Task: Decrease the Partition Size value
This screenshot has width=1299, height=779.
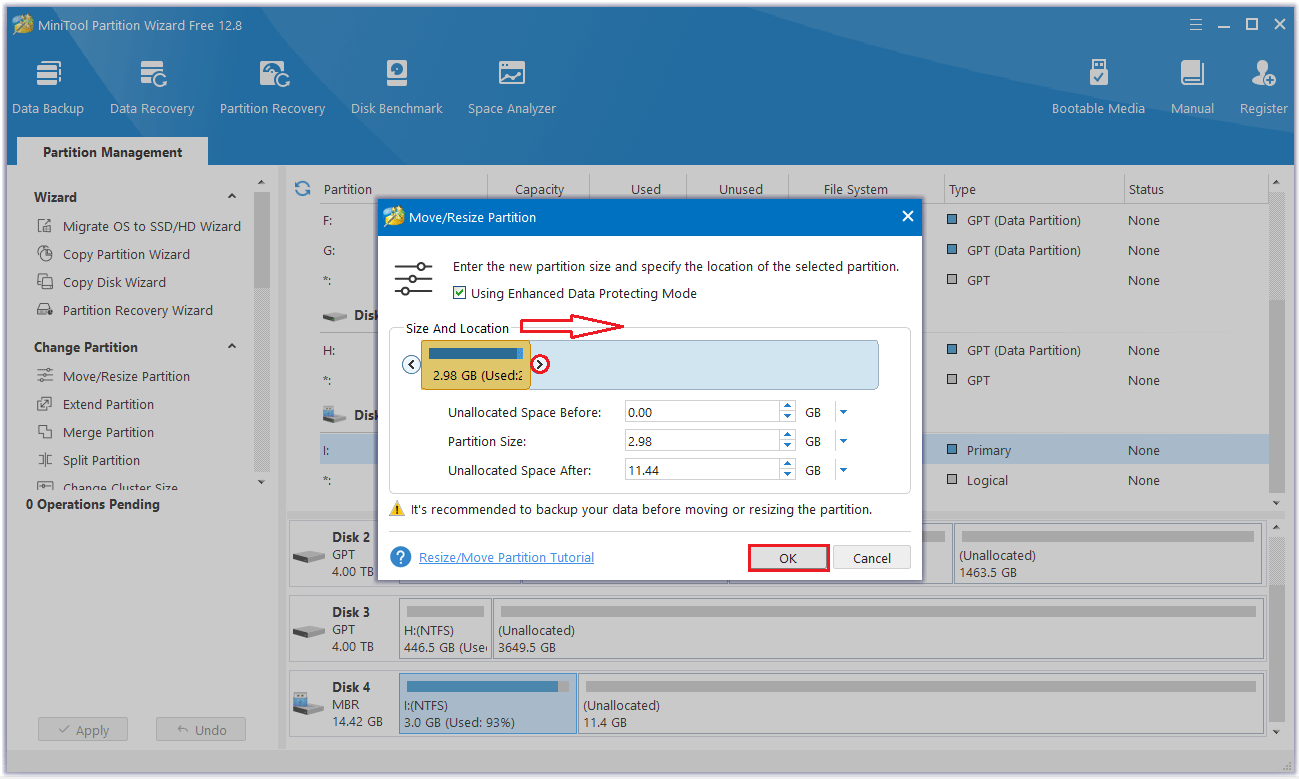Action: tap(788, 446)
